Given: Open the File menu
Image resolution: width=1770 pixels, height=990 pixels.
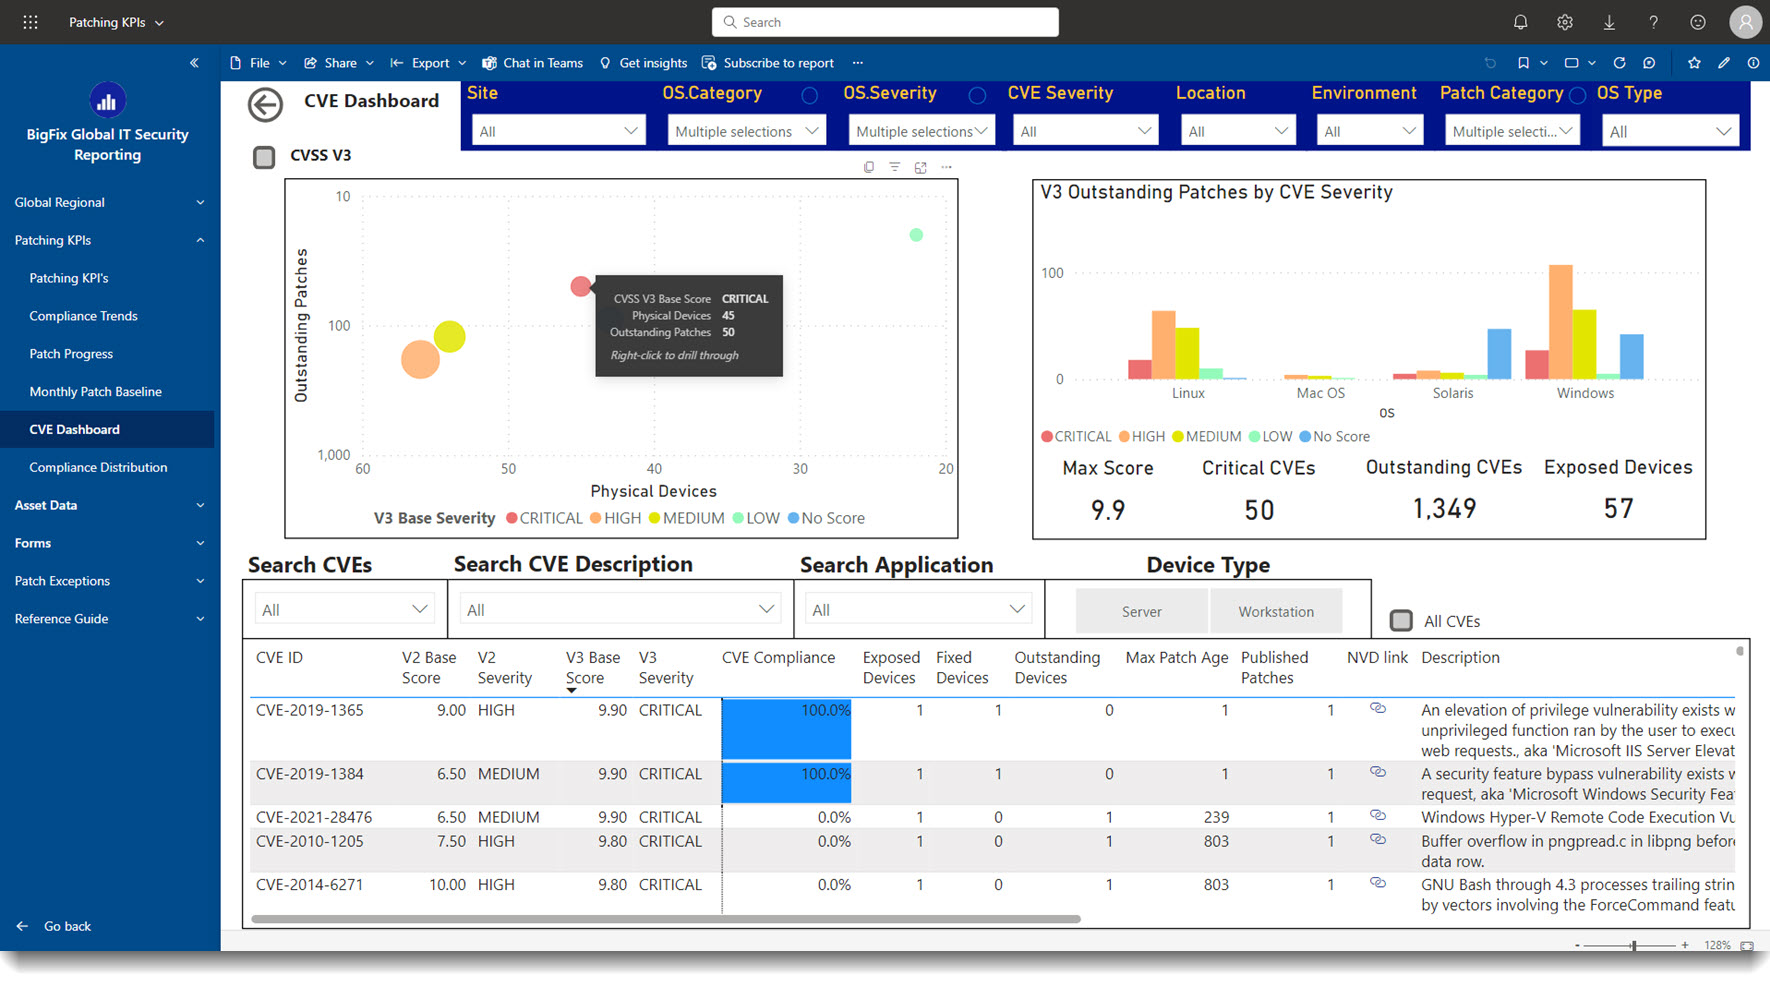Looking at the screenshot, I should pyautogui.click(x=258, y=63).
